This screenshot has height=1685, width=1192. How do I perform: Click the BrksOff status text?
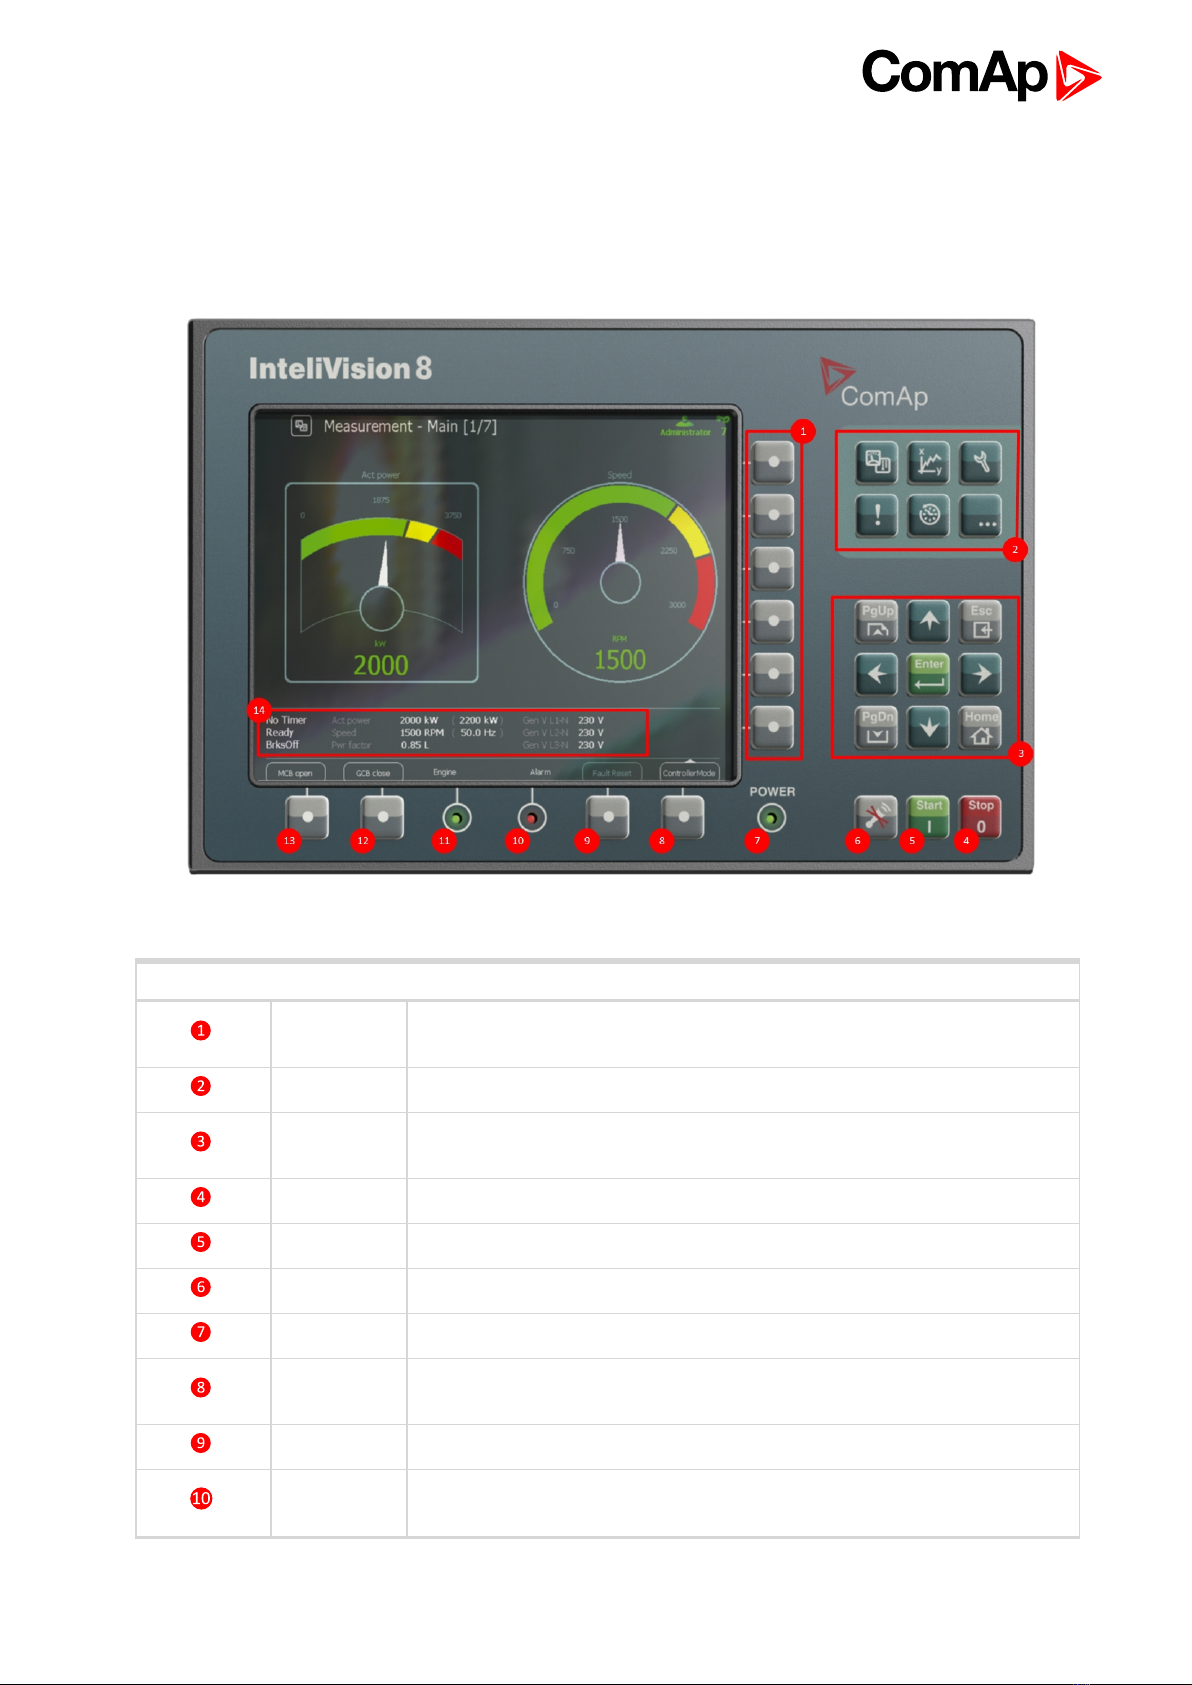[x=282, y=745]
